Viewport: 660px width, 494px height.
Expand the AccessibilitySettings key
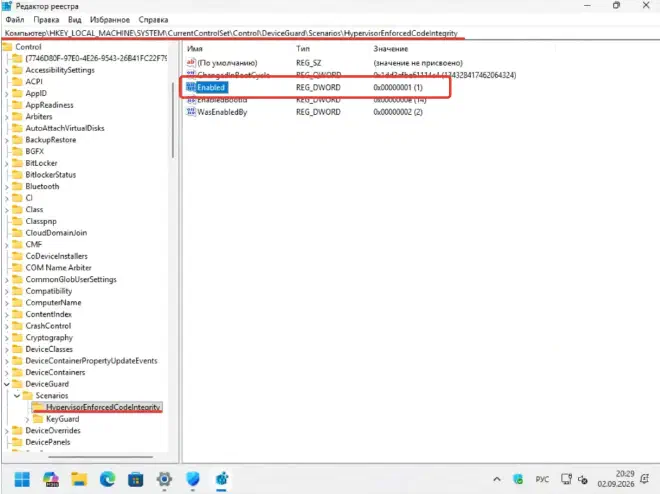coord(6,71)
